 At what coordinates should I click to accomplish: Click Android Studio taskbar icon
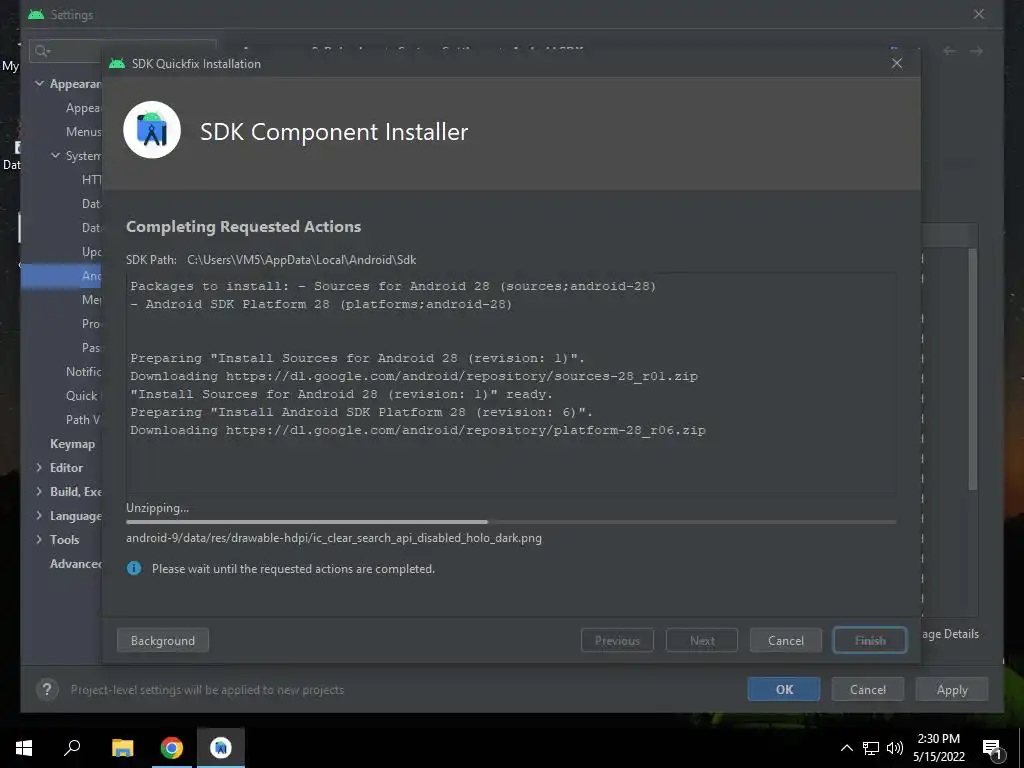[221, 748]
